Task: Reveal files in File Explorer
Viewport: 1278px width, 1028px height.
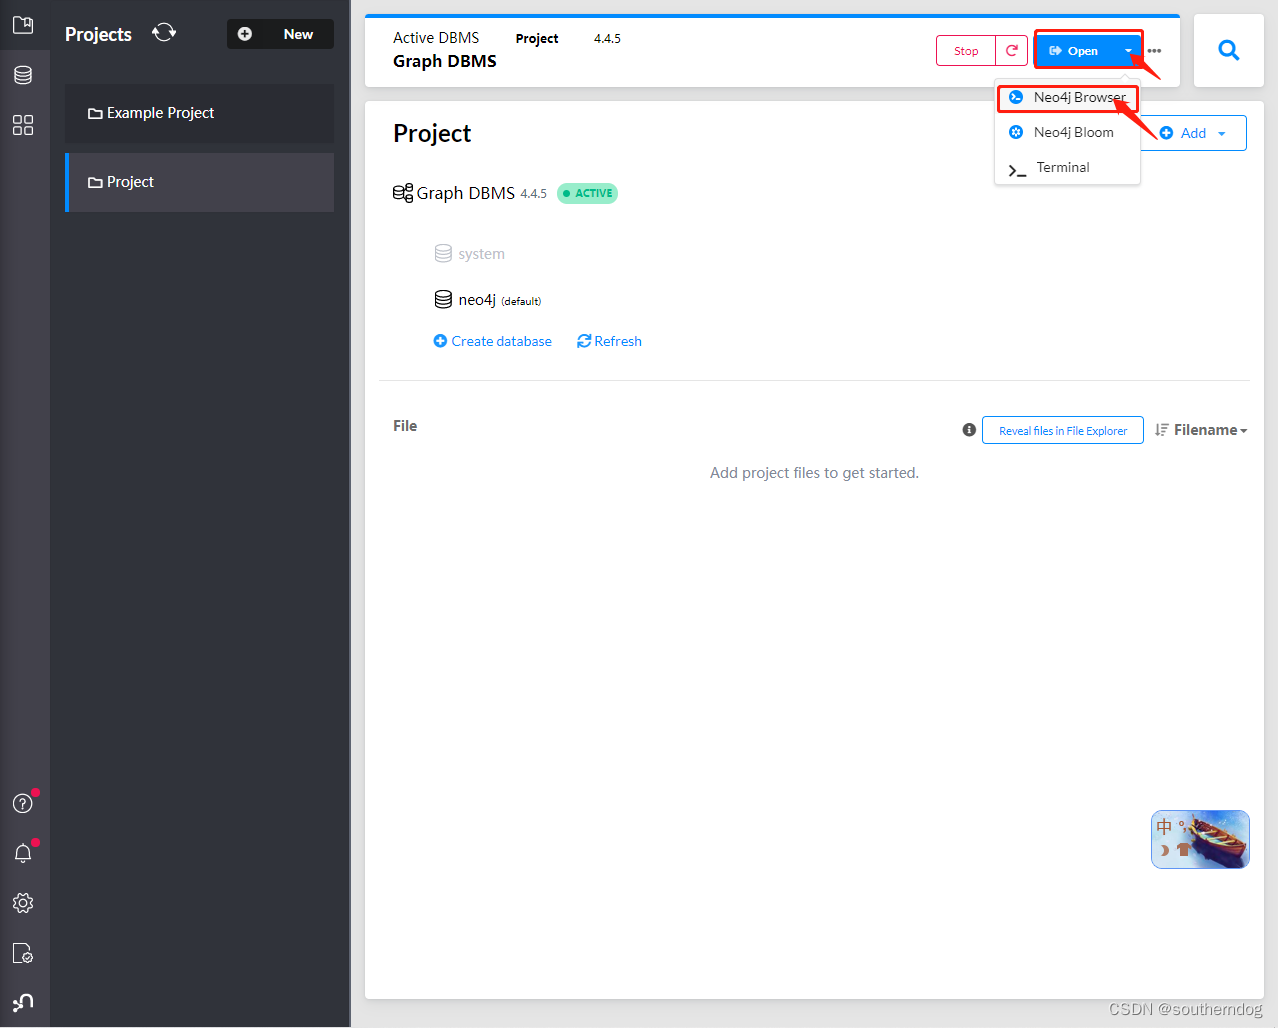Action: coord(1062,430)
